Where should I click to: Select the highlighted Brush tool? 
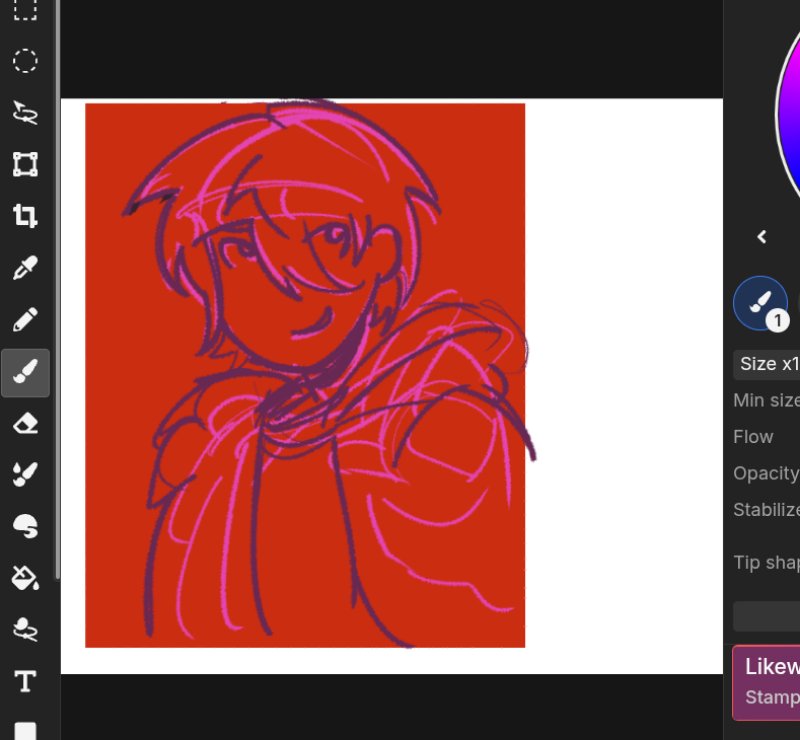coord(25,373)
